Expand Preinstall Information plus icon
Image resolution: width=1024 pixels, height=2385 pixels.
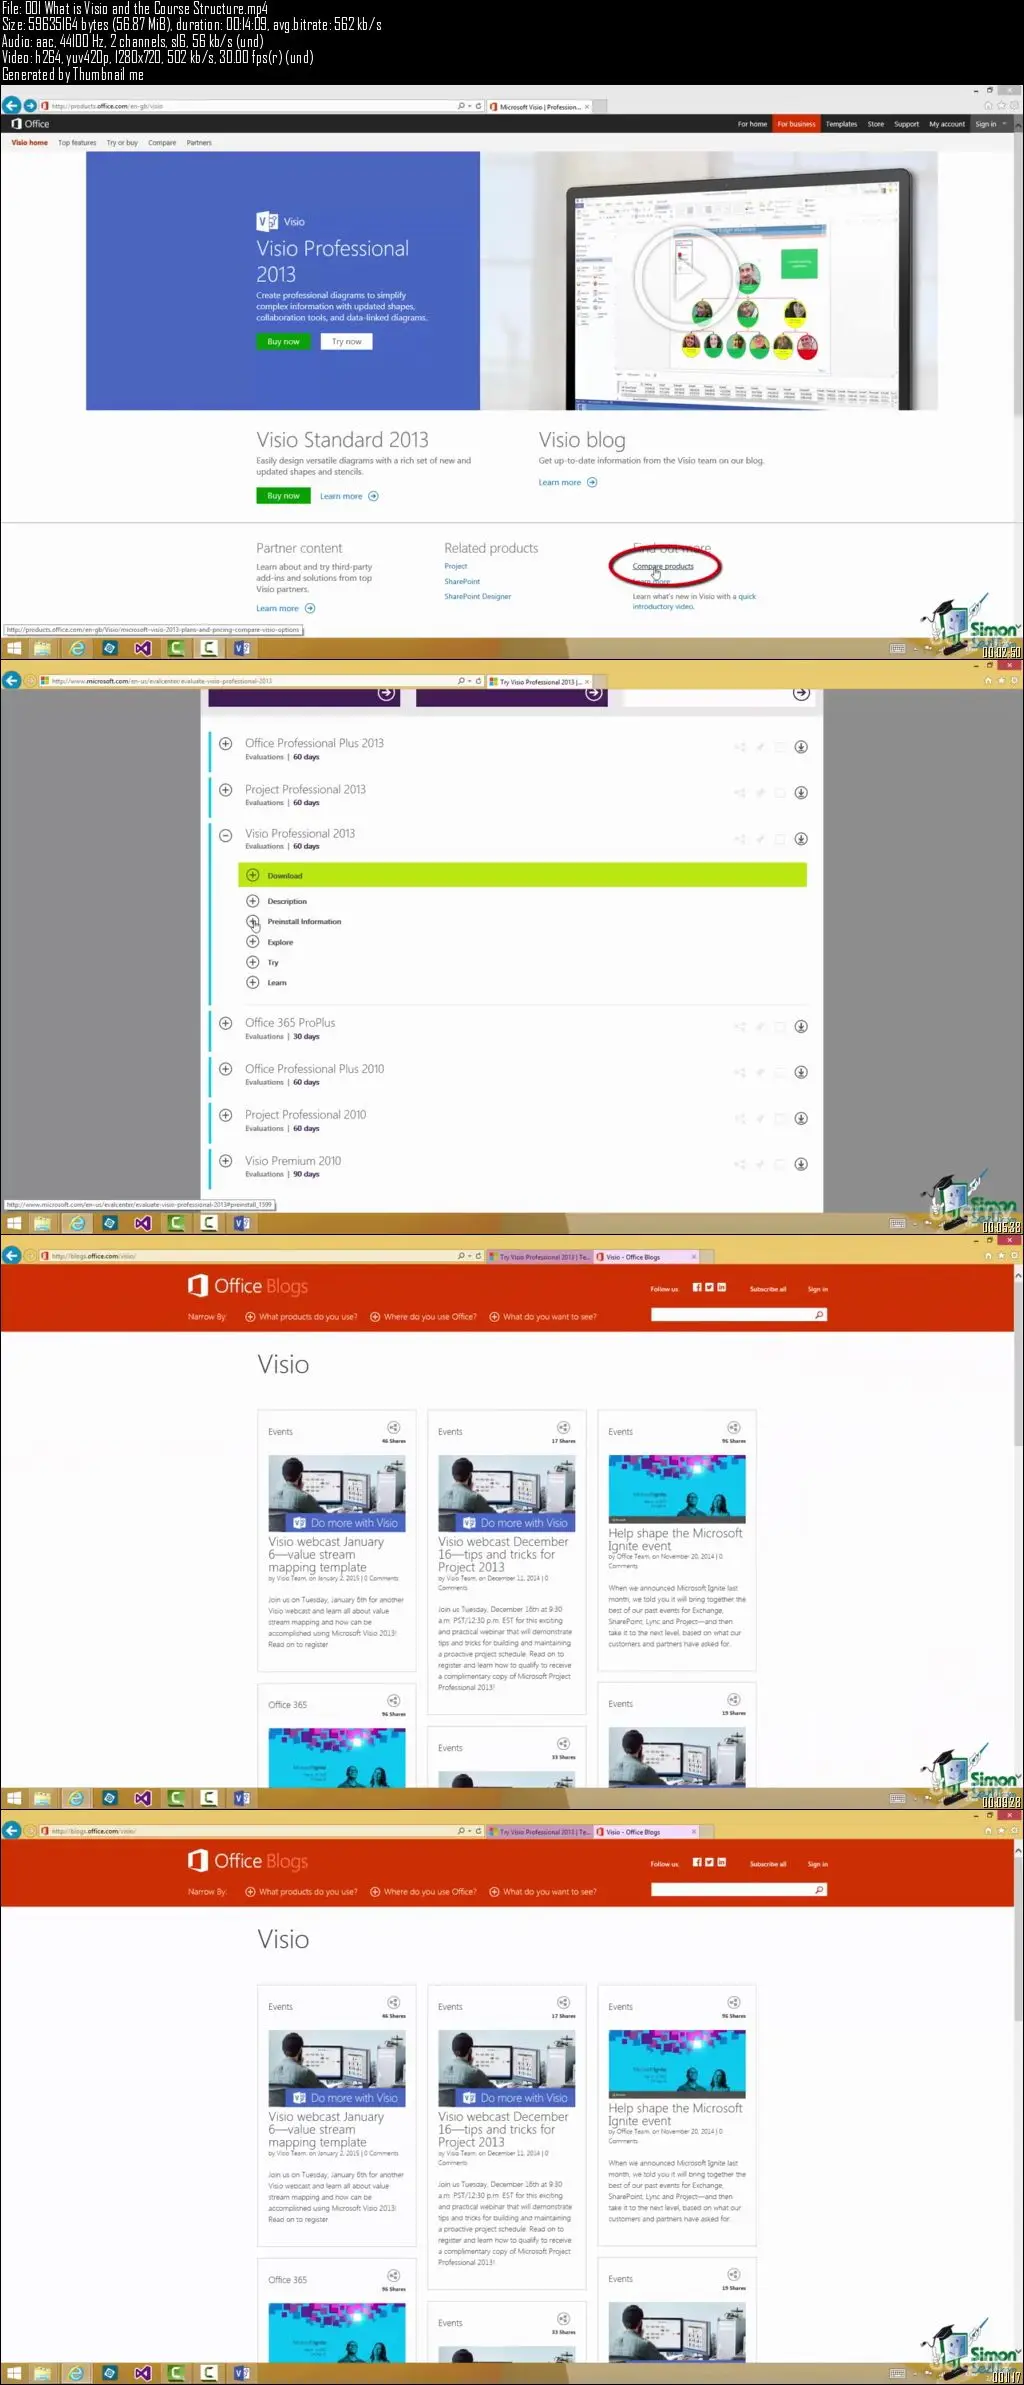(x=253, y=922)
